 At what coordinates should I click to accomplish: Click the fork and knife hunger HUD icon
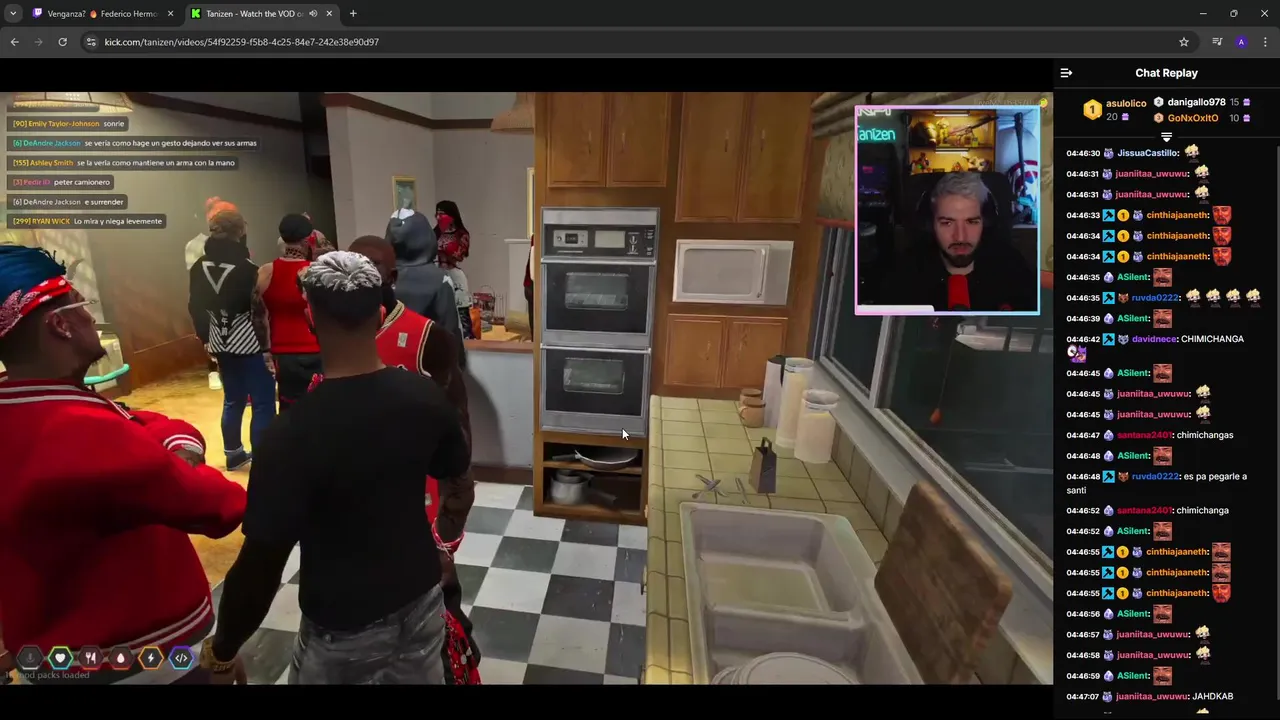point(90,657)
